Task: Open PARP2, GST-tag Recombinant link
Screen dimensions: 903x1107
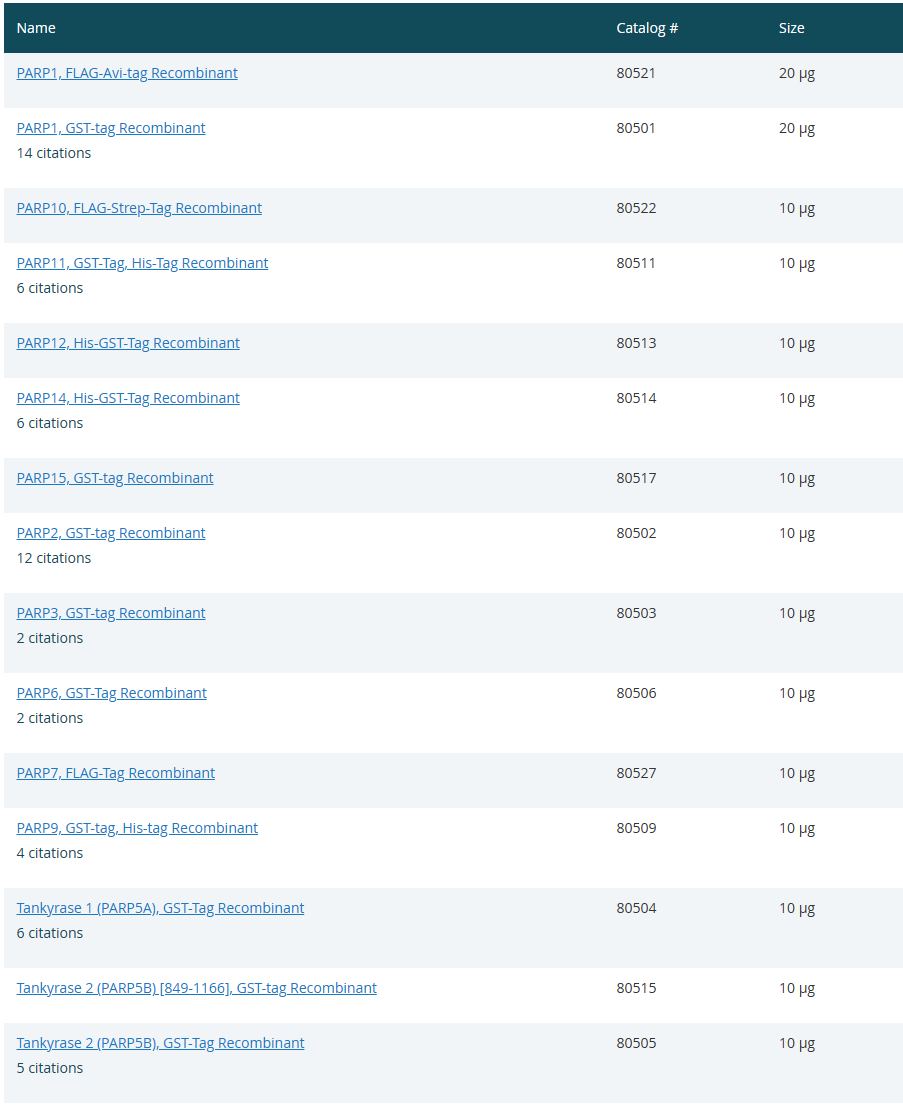Action: (x=111, y=533)
